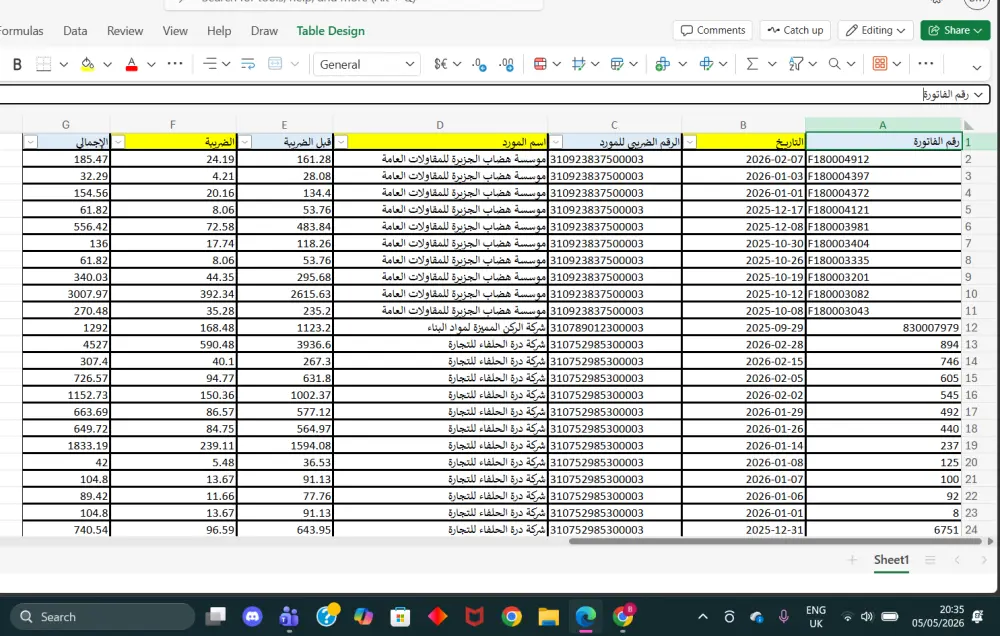Screen dimensions: 1000x636
Task: Select cell with invoice F180004912
Action: click(x=883, y=159)
